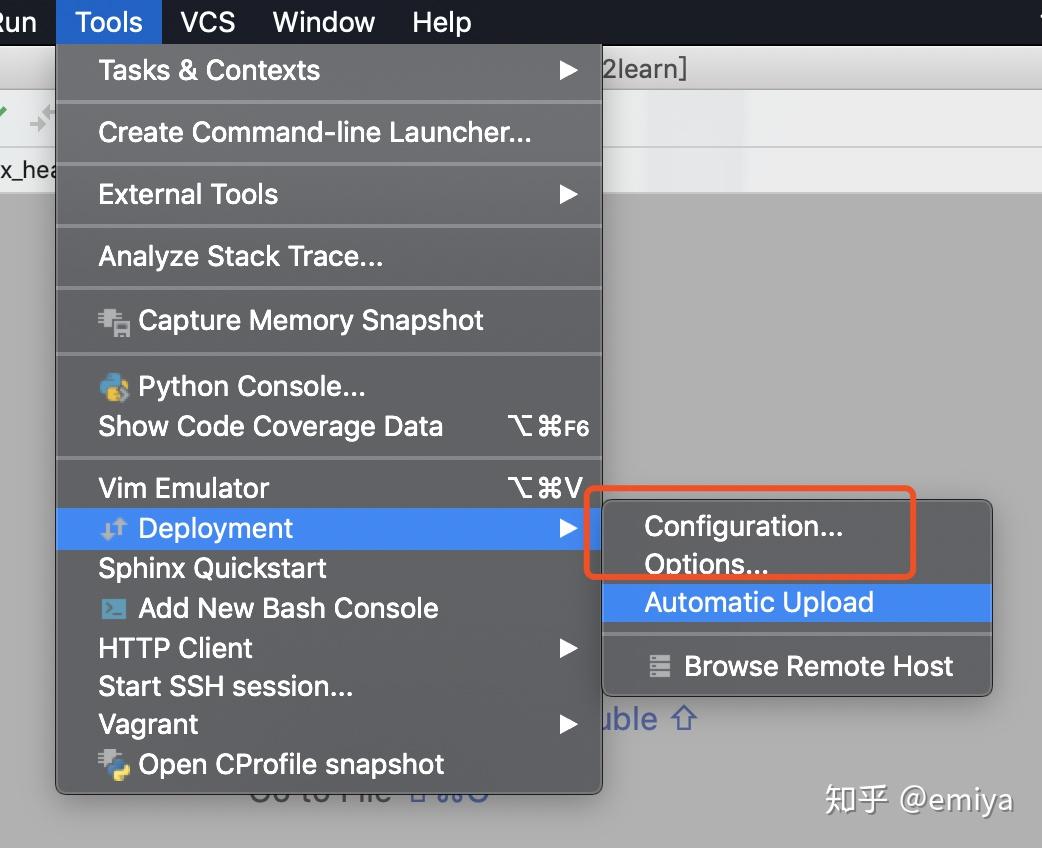
Task: Choose Options... in Deployment submenu
Action: 706,564
